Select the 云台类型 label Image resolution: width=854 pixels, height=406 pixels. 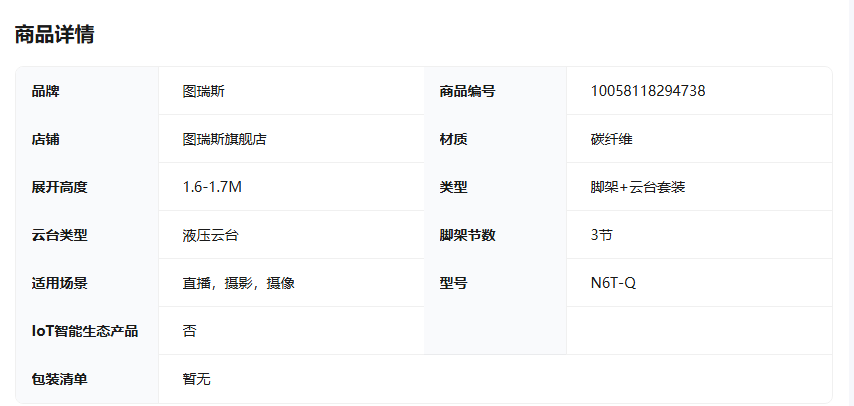point(59,235)
